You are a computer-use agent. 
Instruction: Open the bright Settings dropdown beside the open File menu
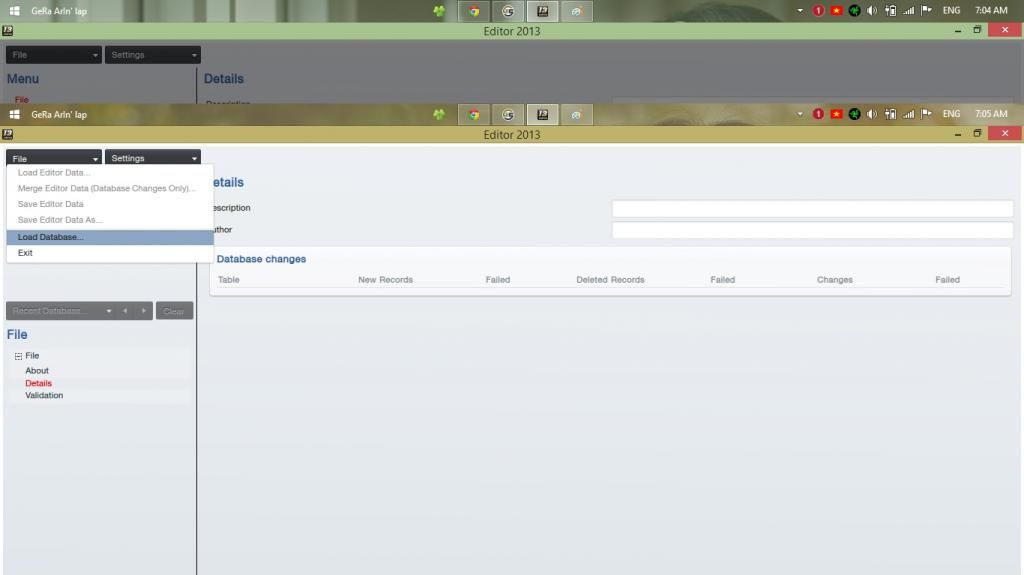[x=152, y=157]
